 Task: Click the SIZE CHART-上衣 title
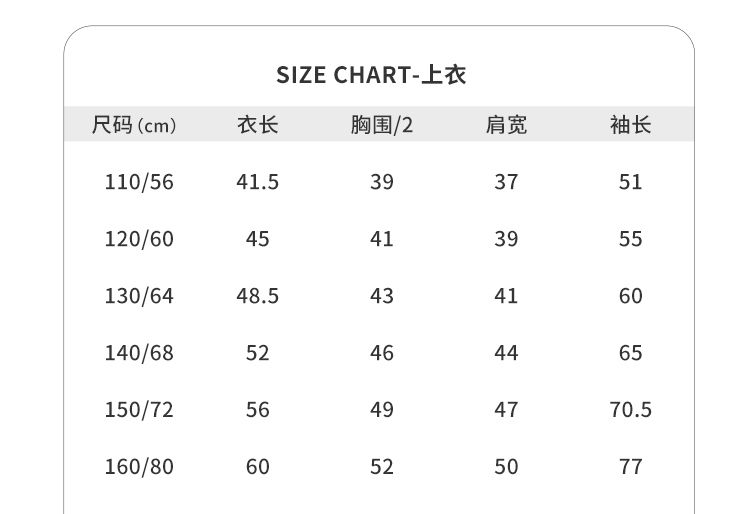click(371, 75)
